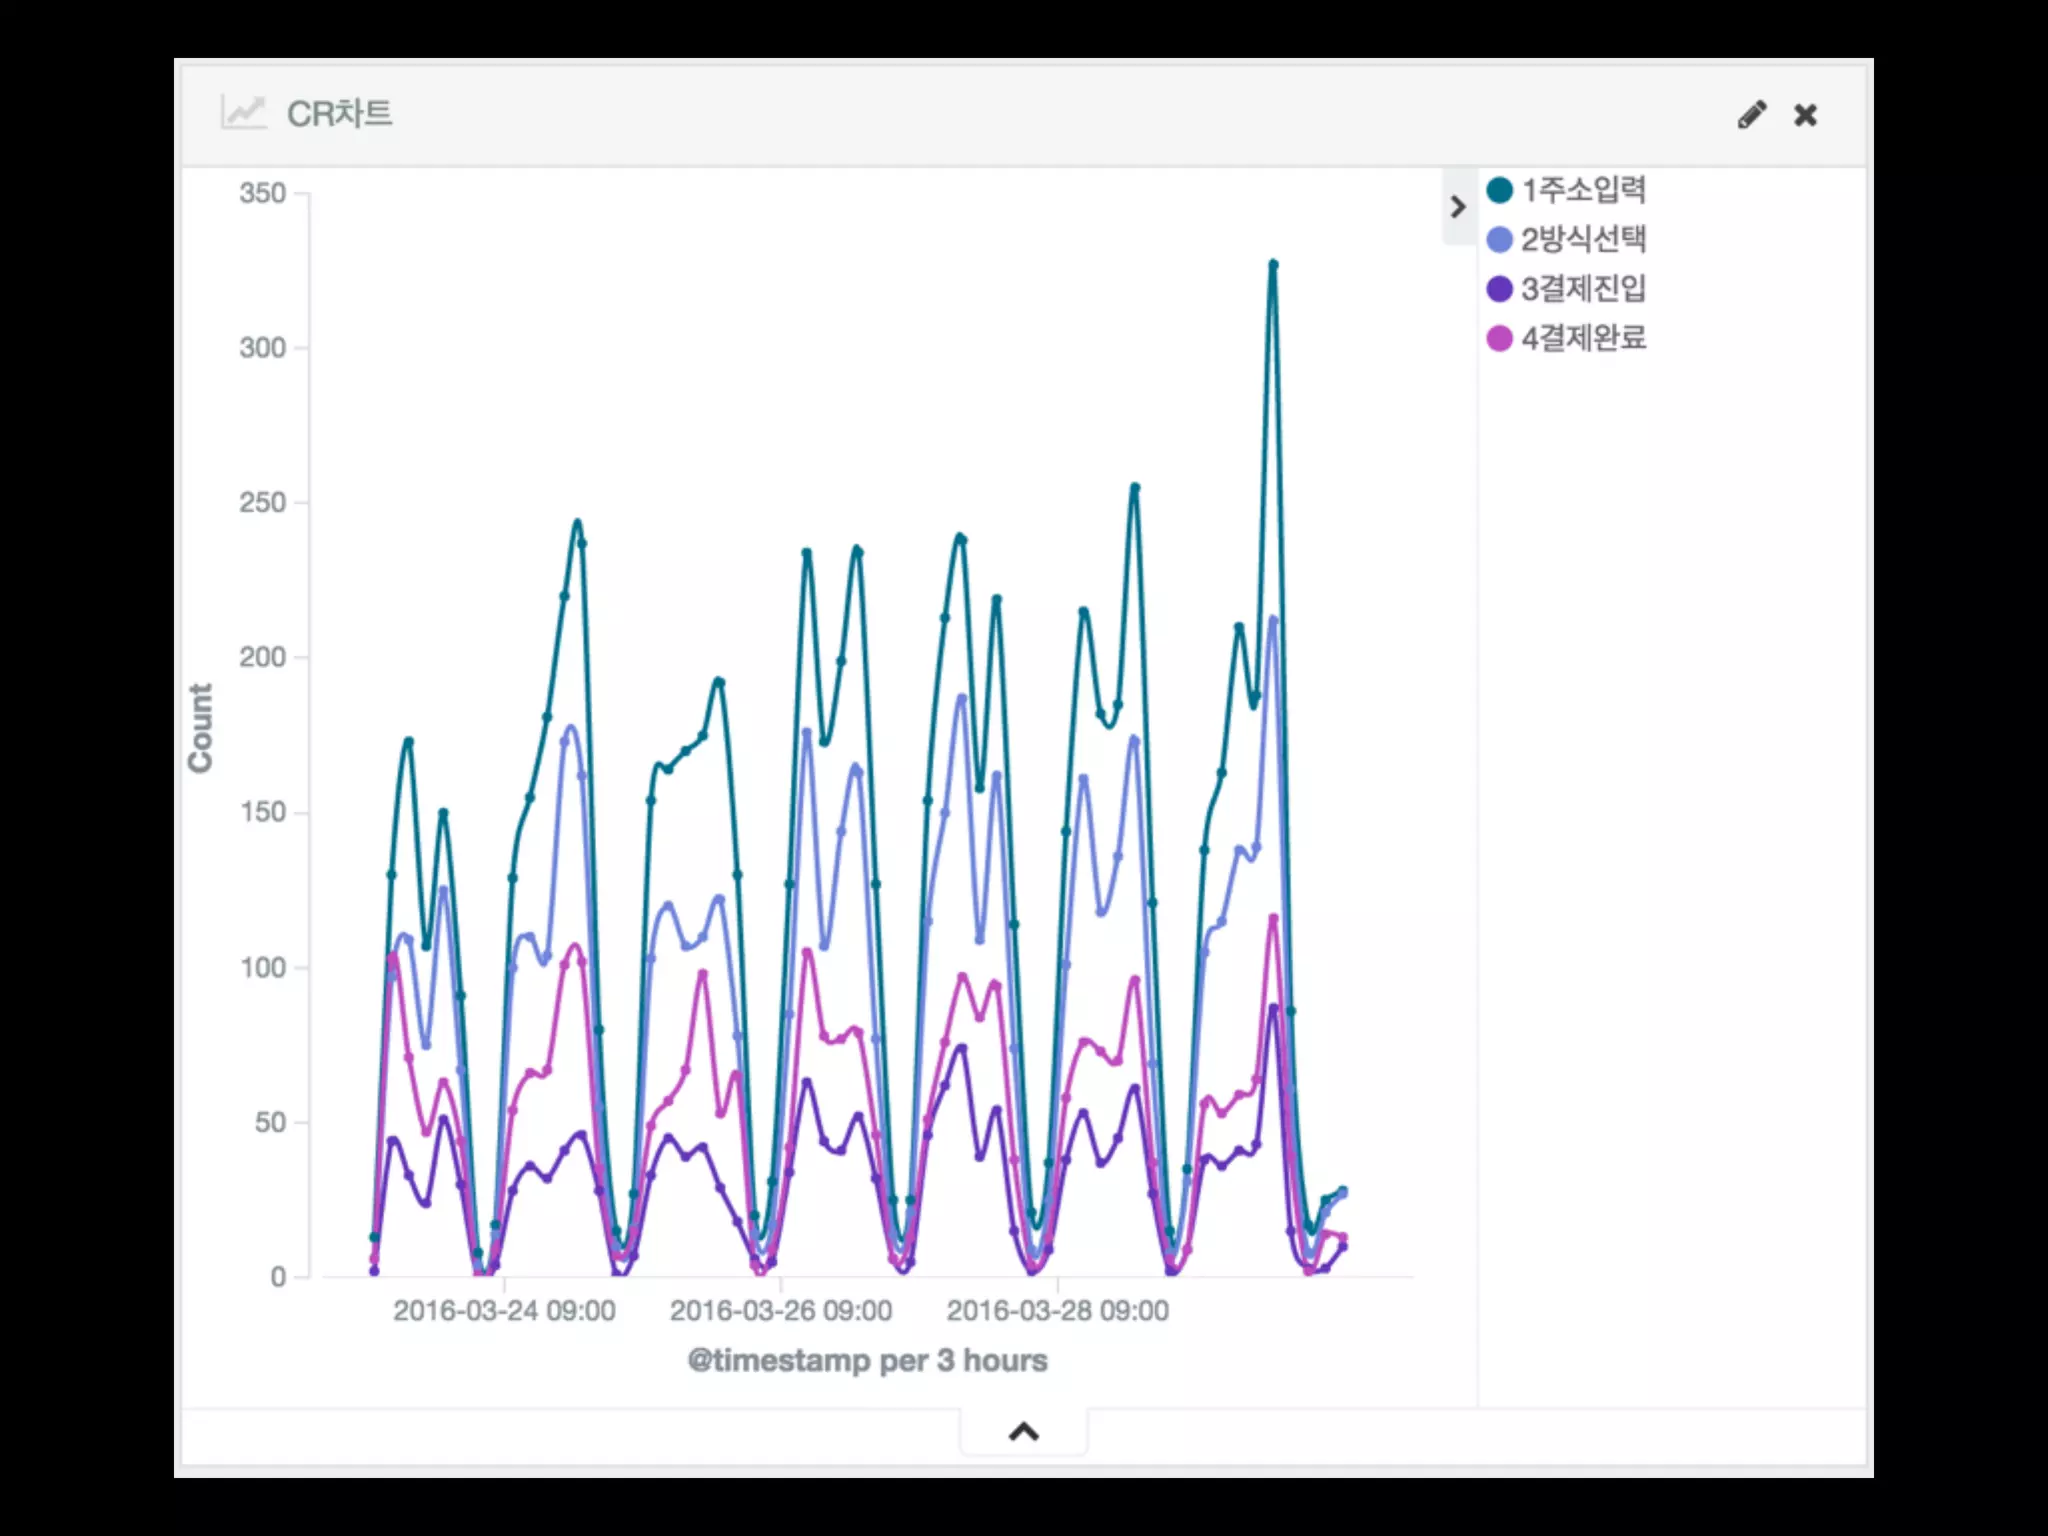Click the highest teal peak data point

click(x=1273, y=265)
